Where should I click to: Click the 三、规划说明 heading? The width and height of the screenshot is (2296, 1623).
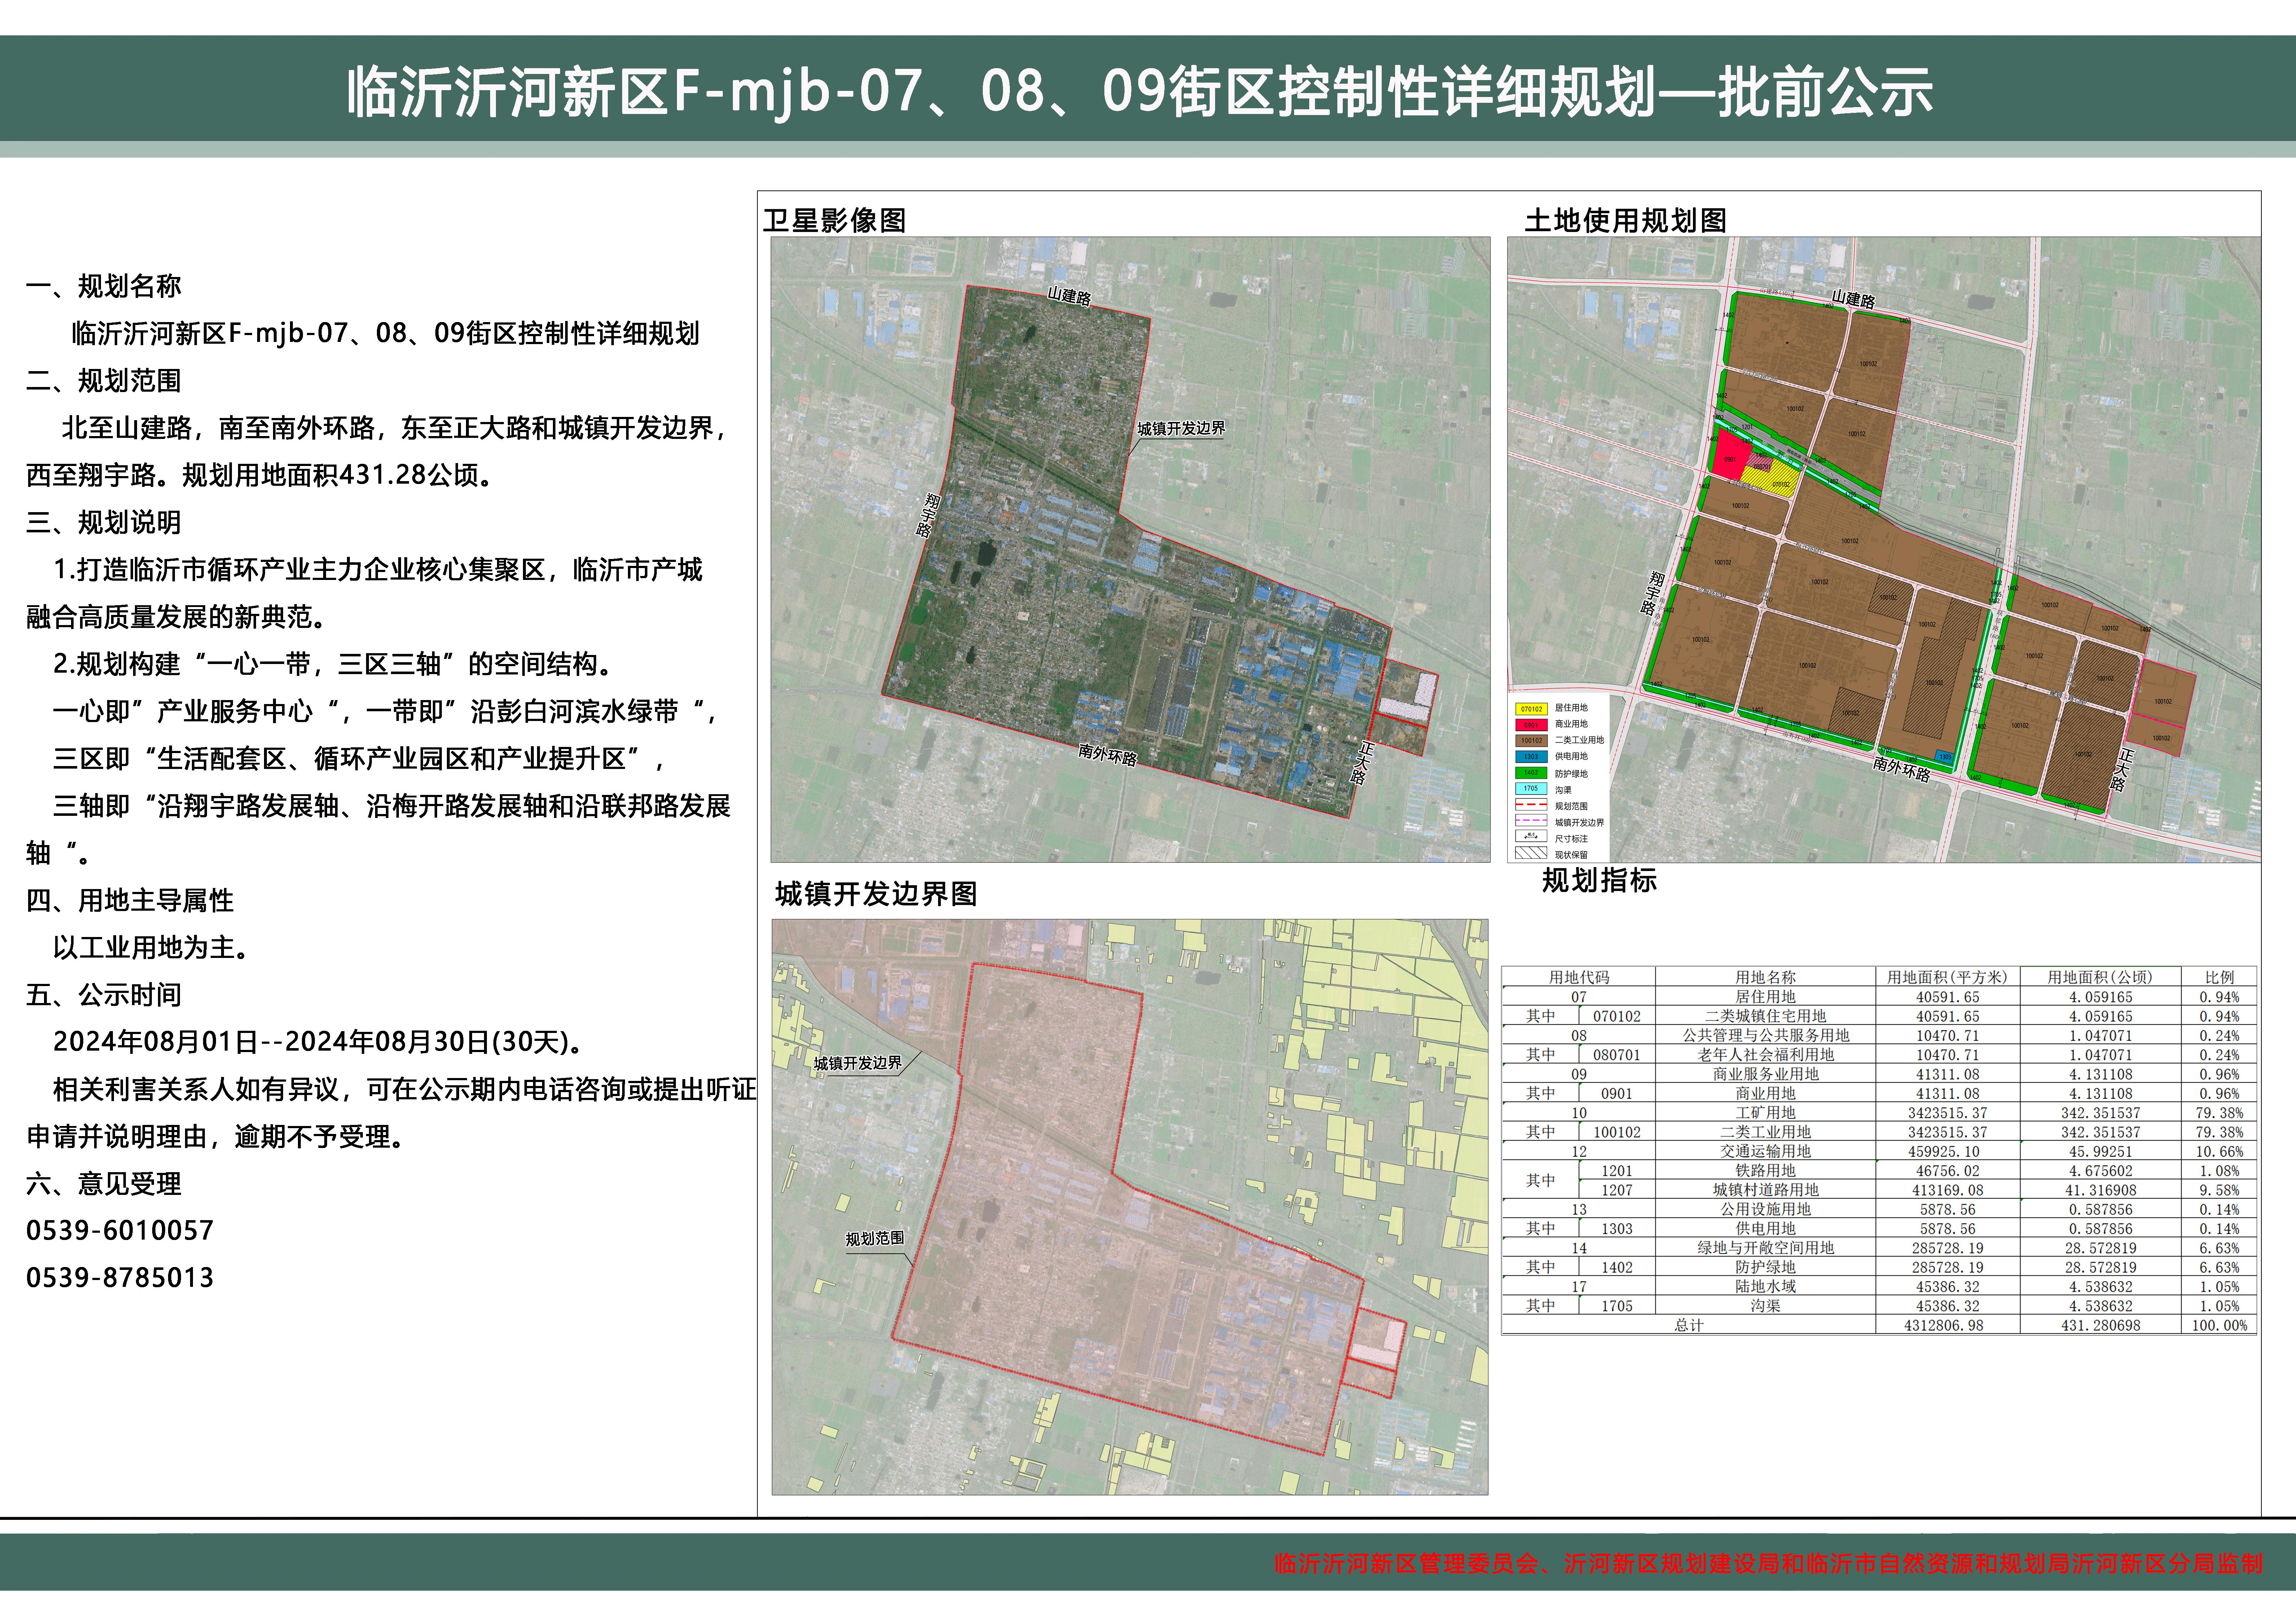coord(103,522)
